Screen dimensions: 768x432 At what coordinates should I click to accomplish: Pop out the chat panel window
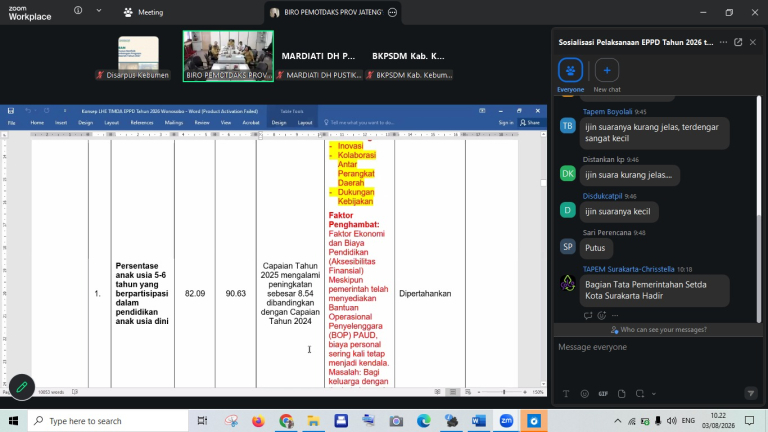pos(738,42)
